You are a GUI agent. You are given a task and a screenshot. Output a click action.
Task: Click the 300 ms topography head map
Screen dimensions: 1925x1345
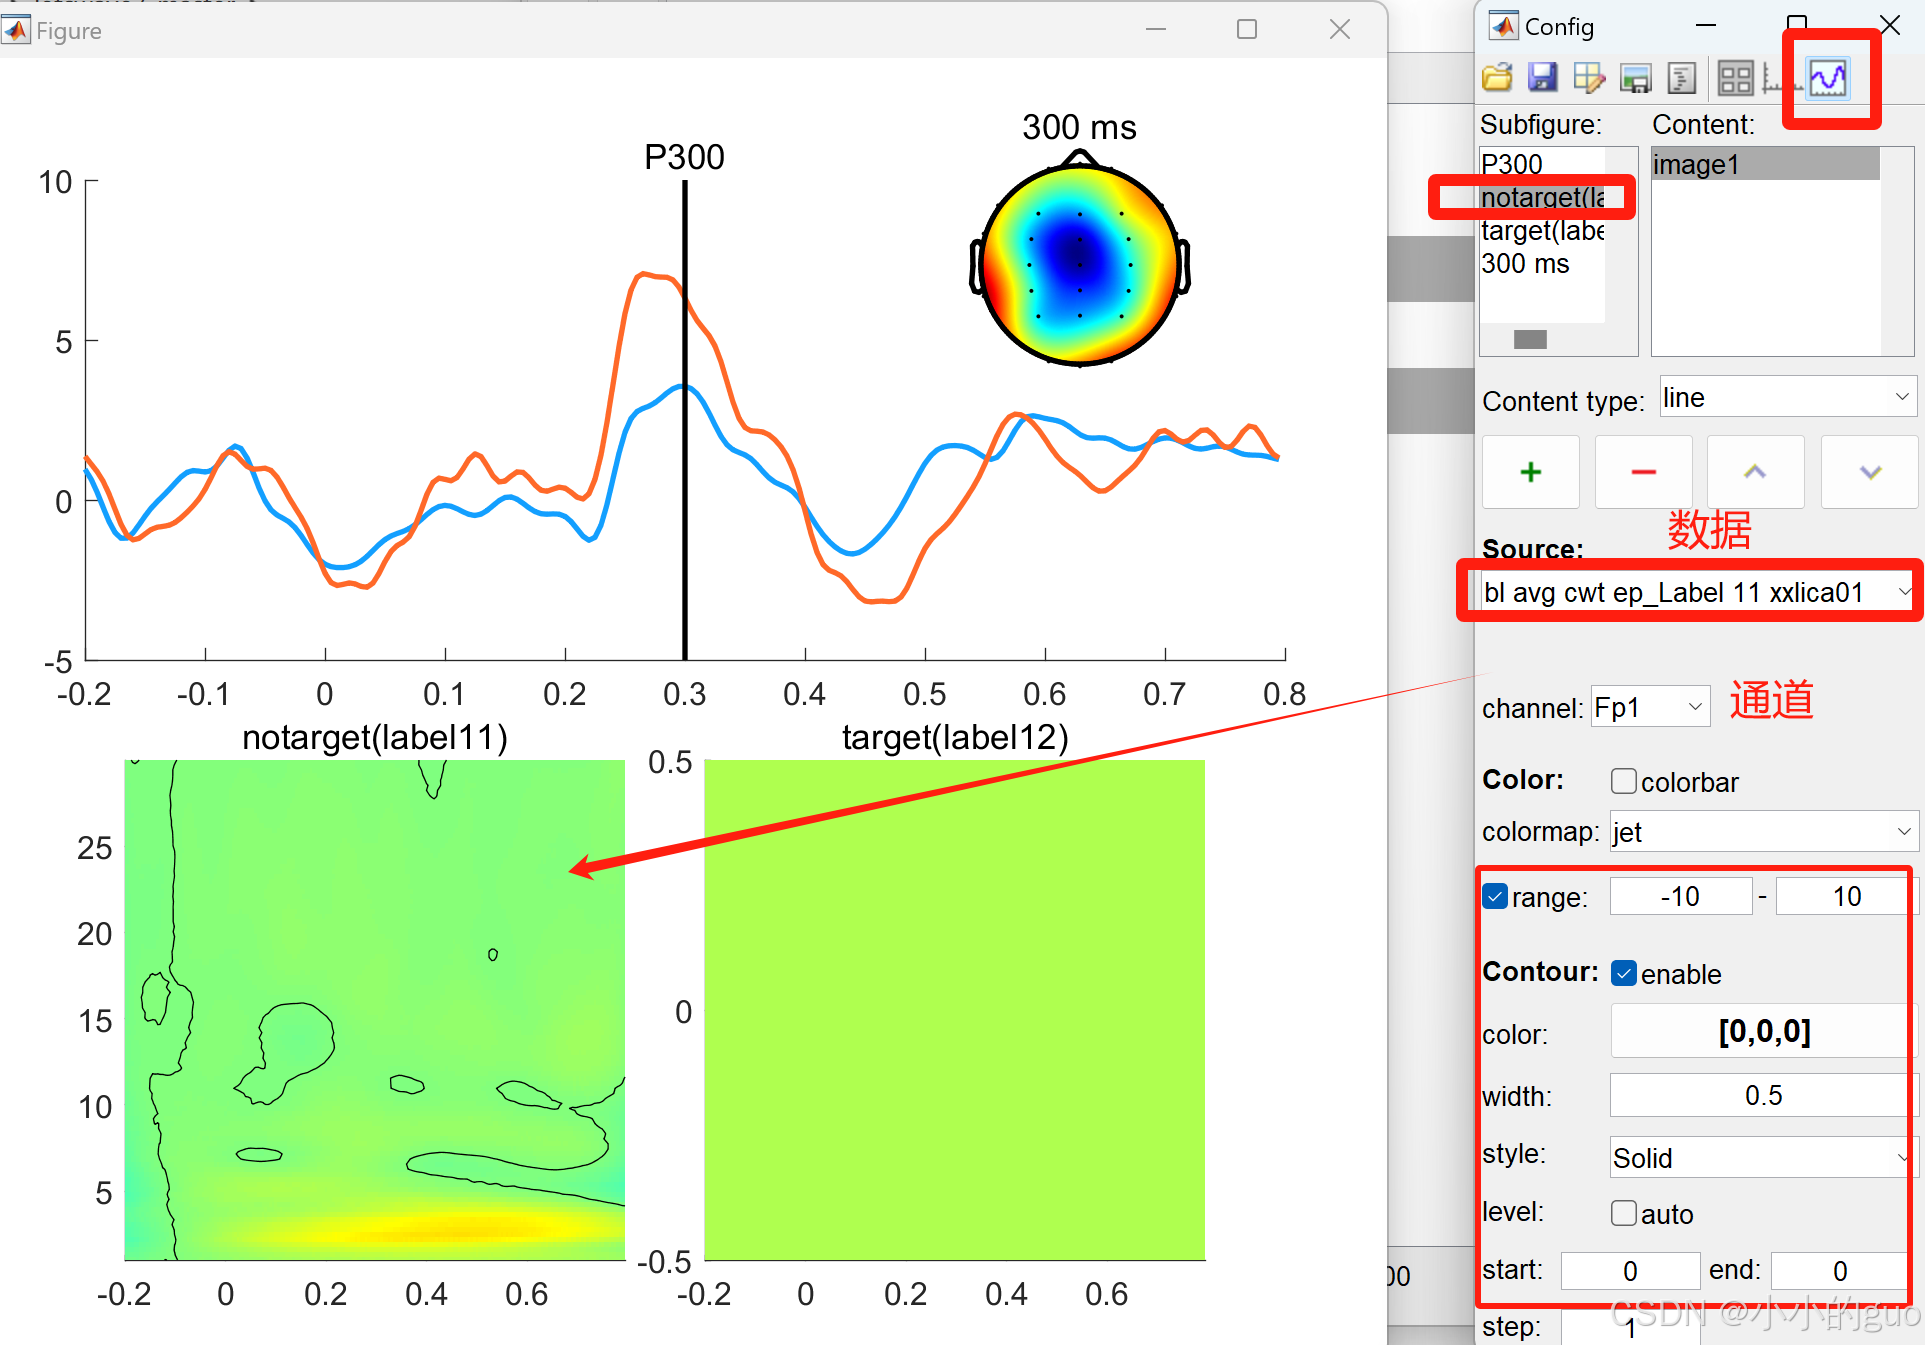[x=1080, y=262]
